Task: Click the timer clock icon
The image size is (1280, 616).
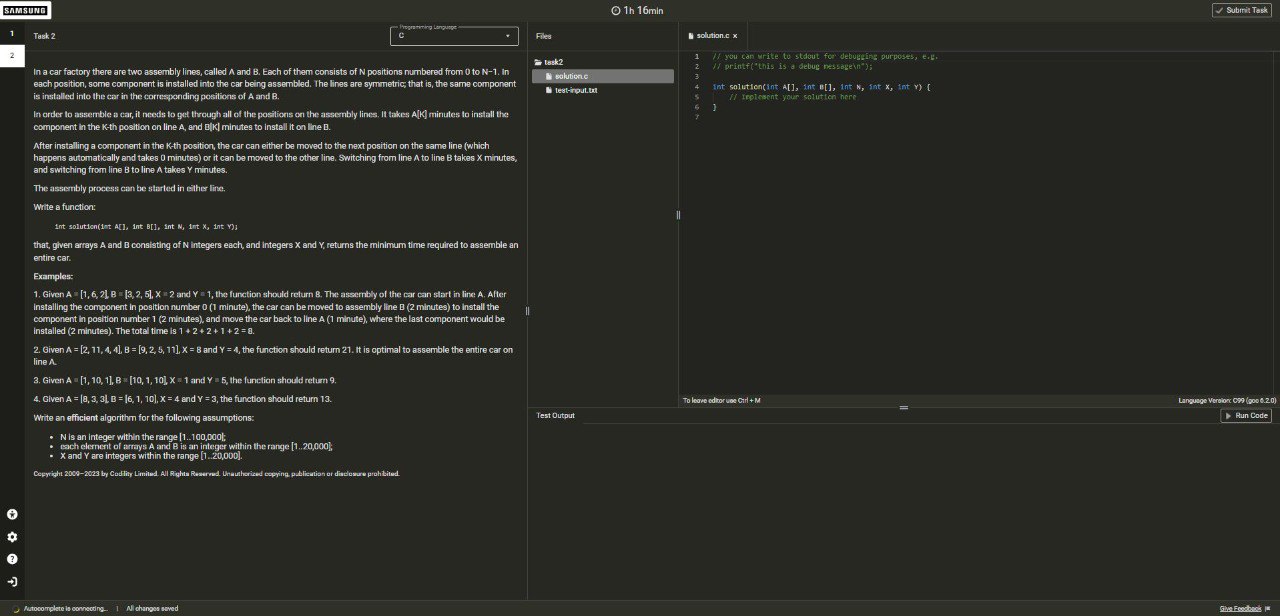Action: pyautogui.click(x=615, y=10)
